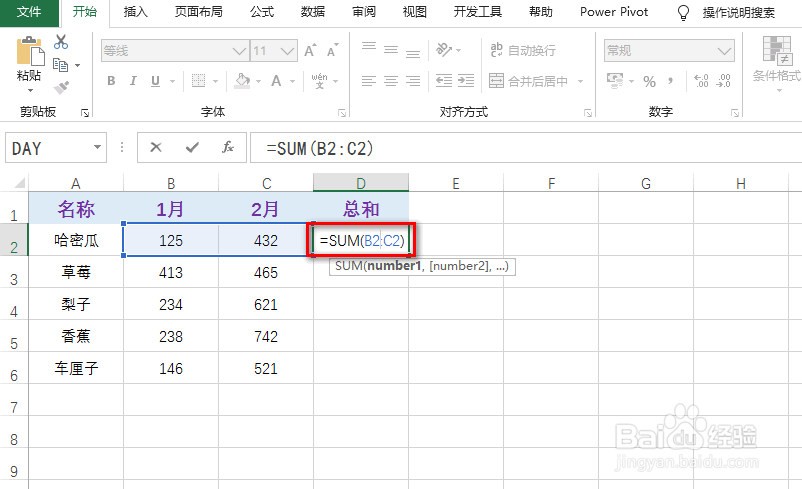Image resolution: width=802 pixels, height=489 pixels.
Task: Switch to the 公式 tab
Action: 262,12
